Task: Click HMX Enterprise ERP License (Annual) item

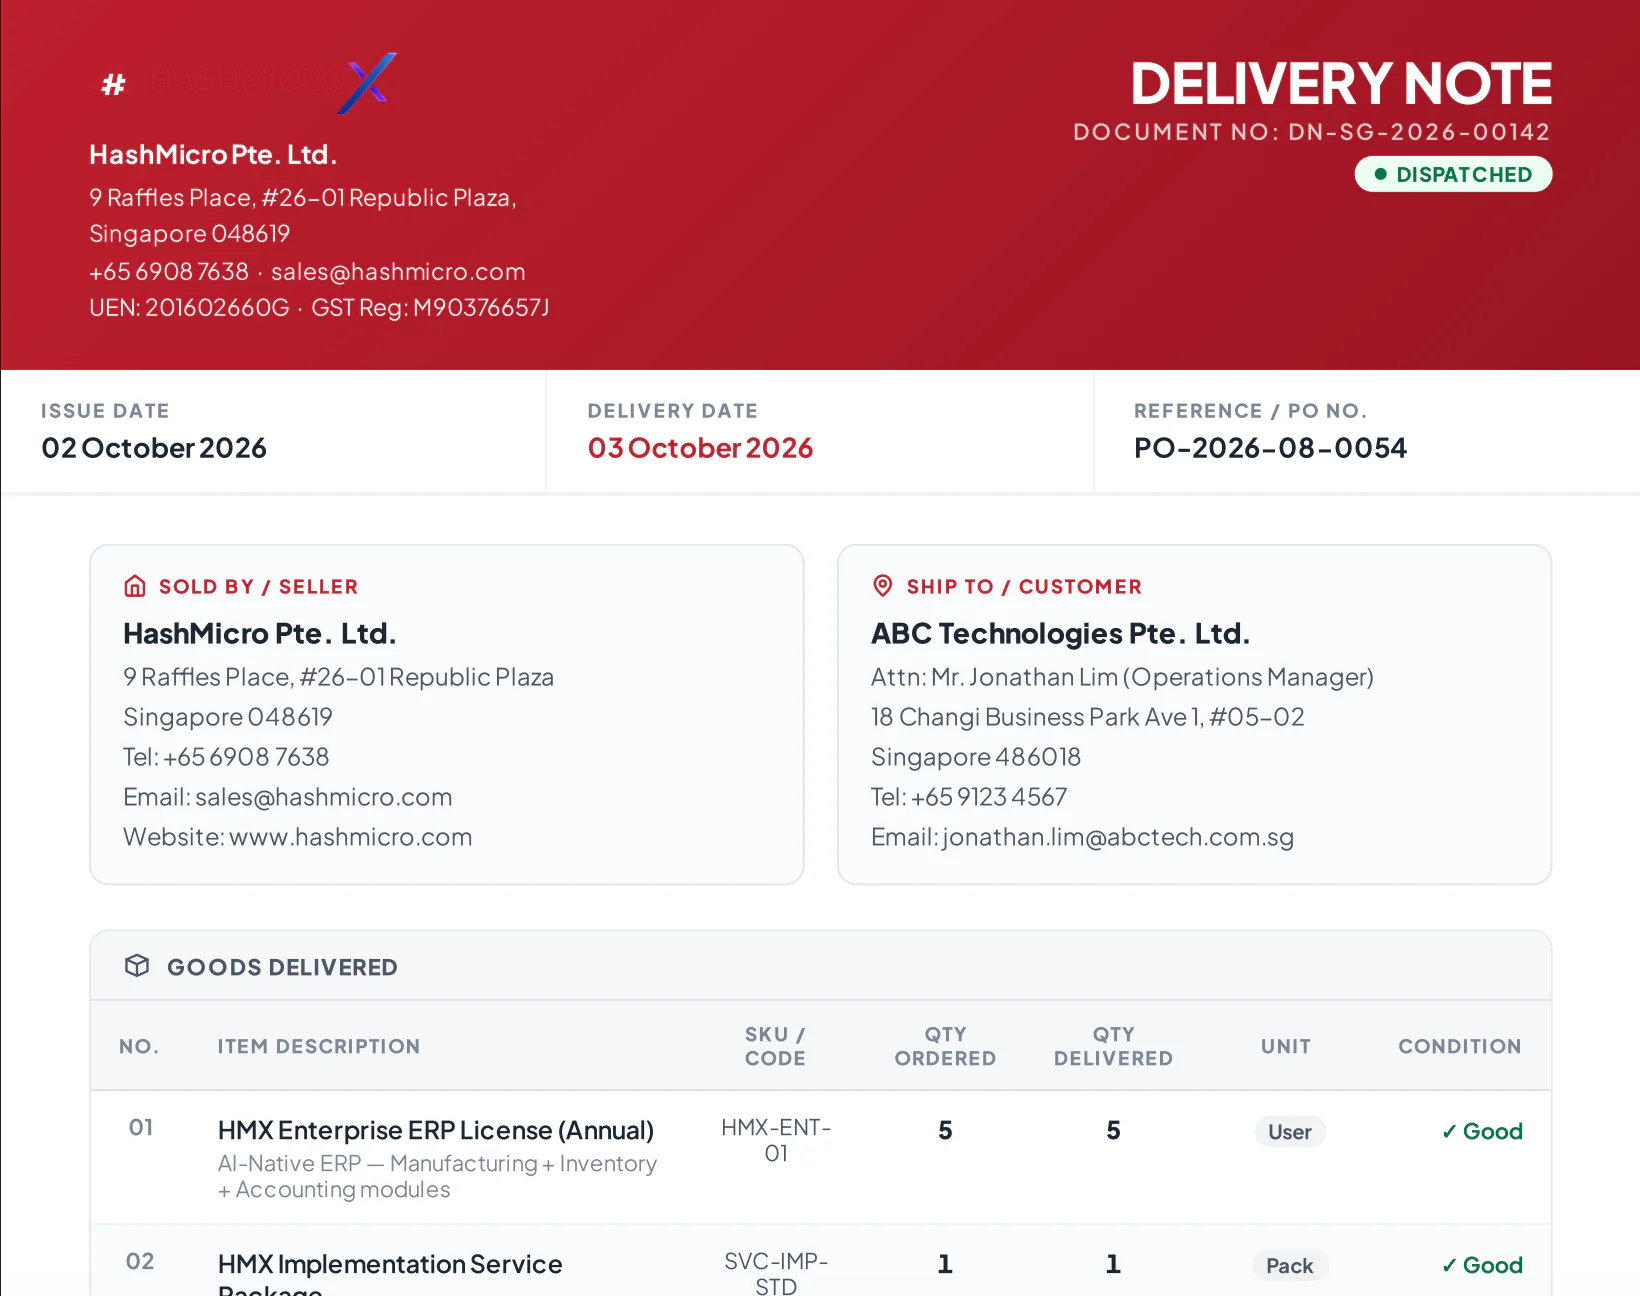Action: tap(436, 1130)
